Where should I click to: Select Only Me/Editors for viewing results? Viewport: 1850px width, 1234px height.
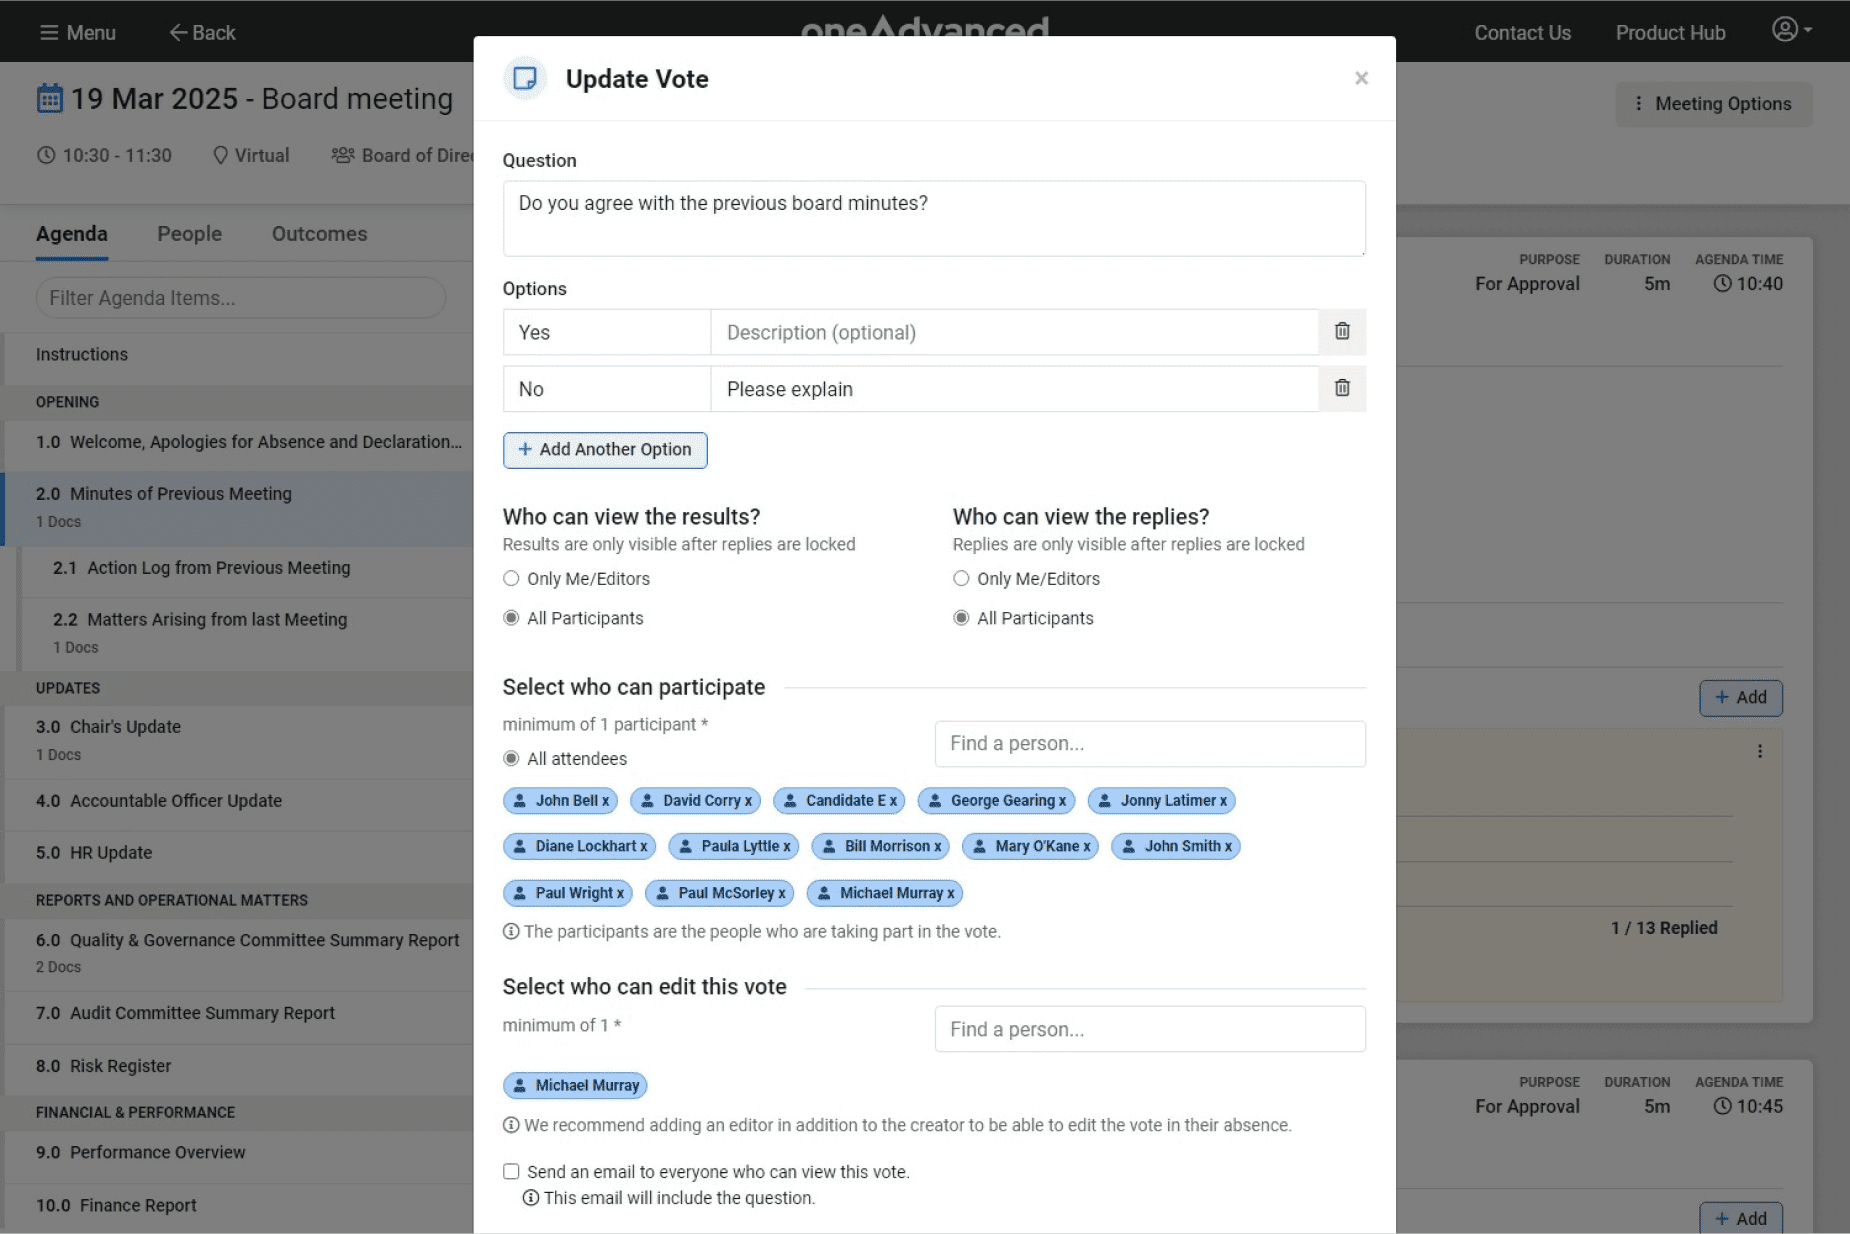pos(511,579)
